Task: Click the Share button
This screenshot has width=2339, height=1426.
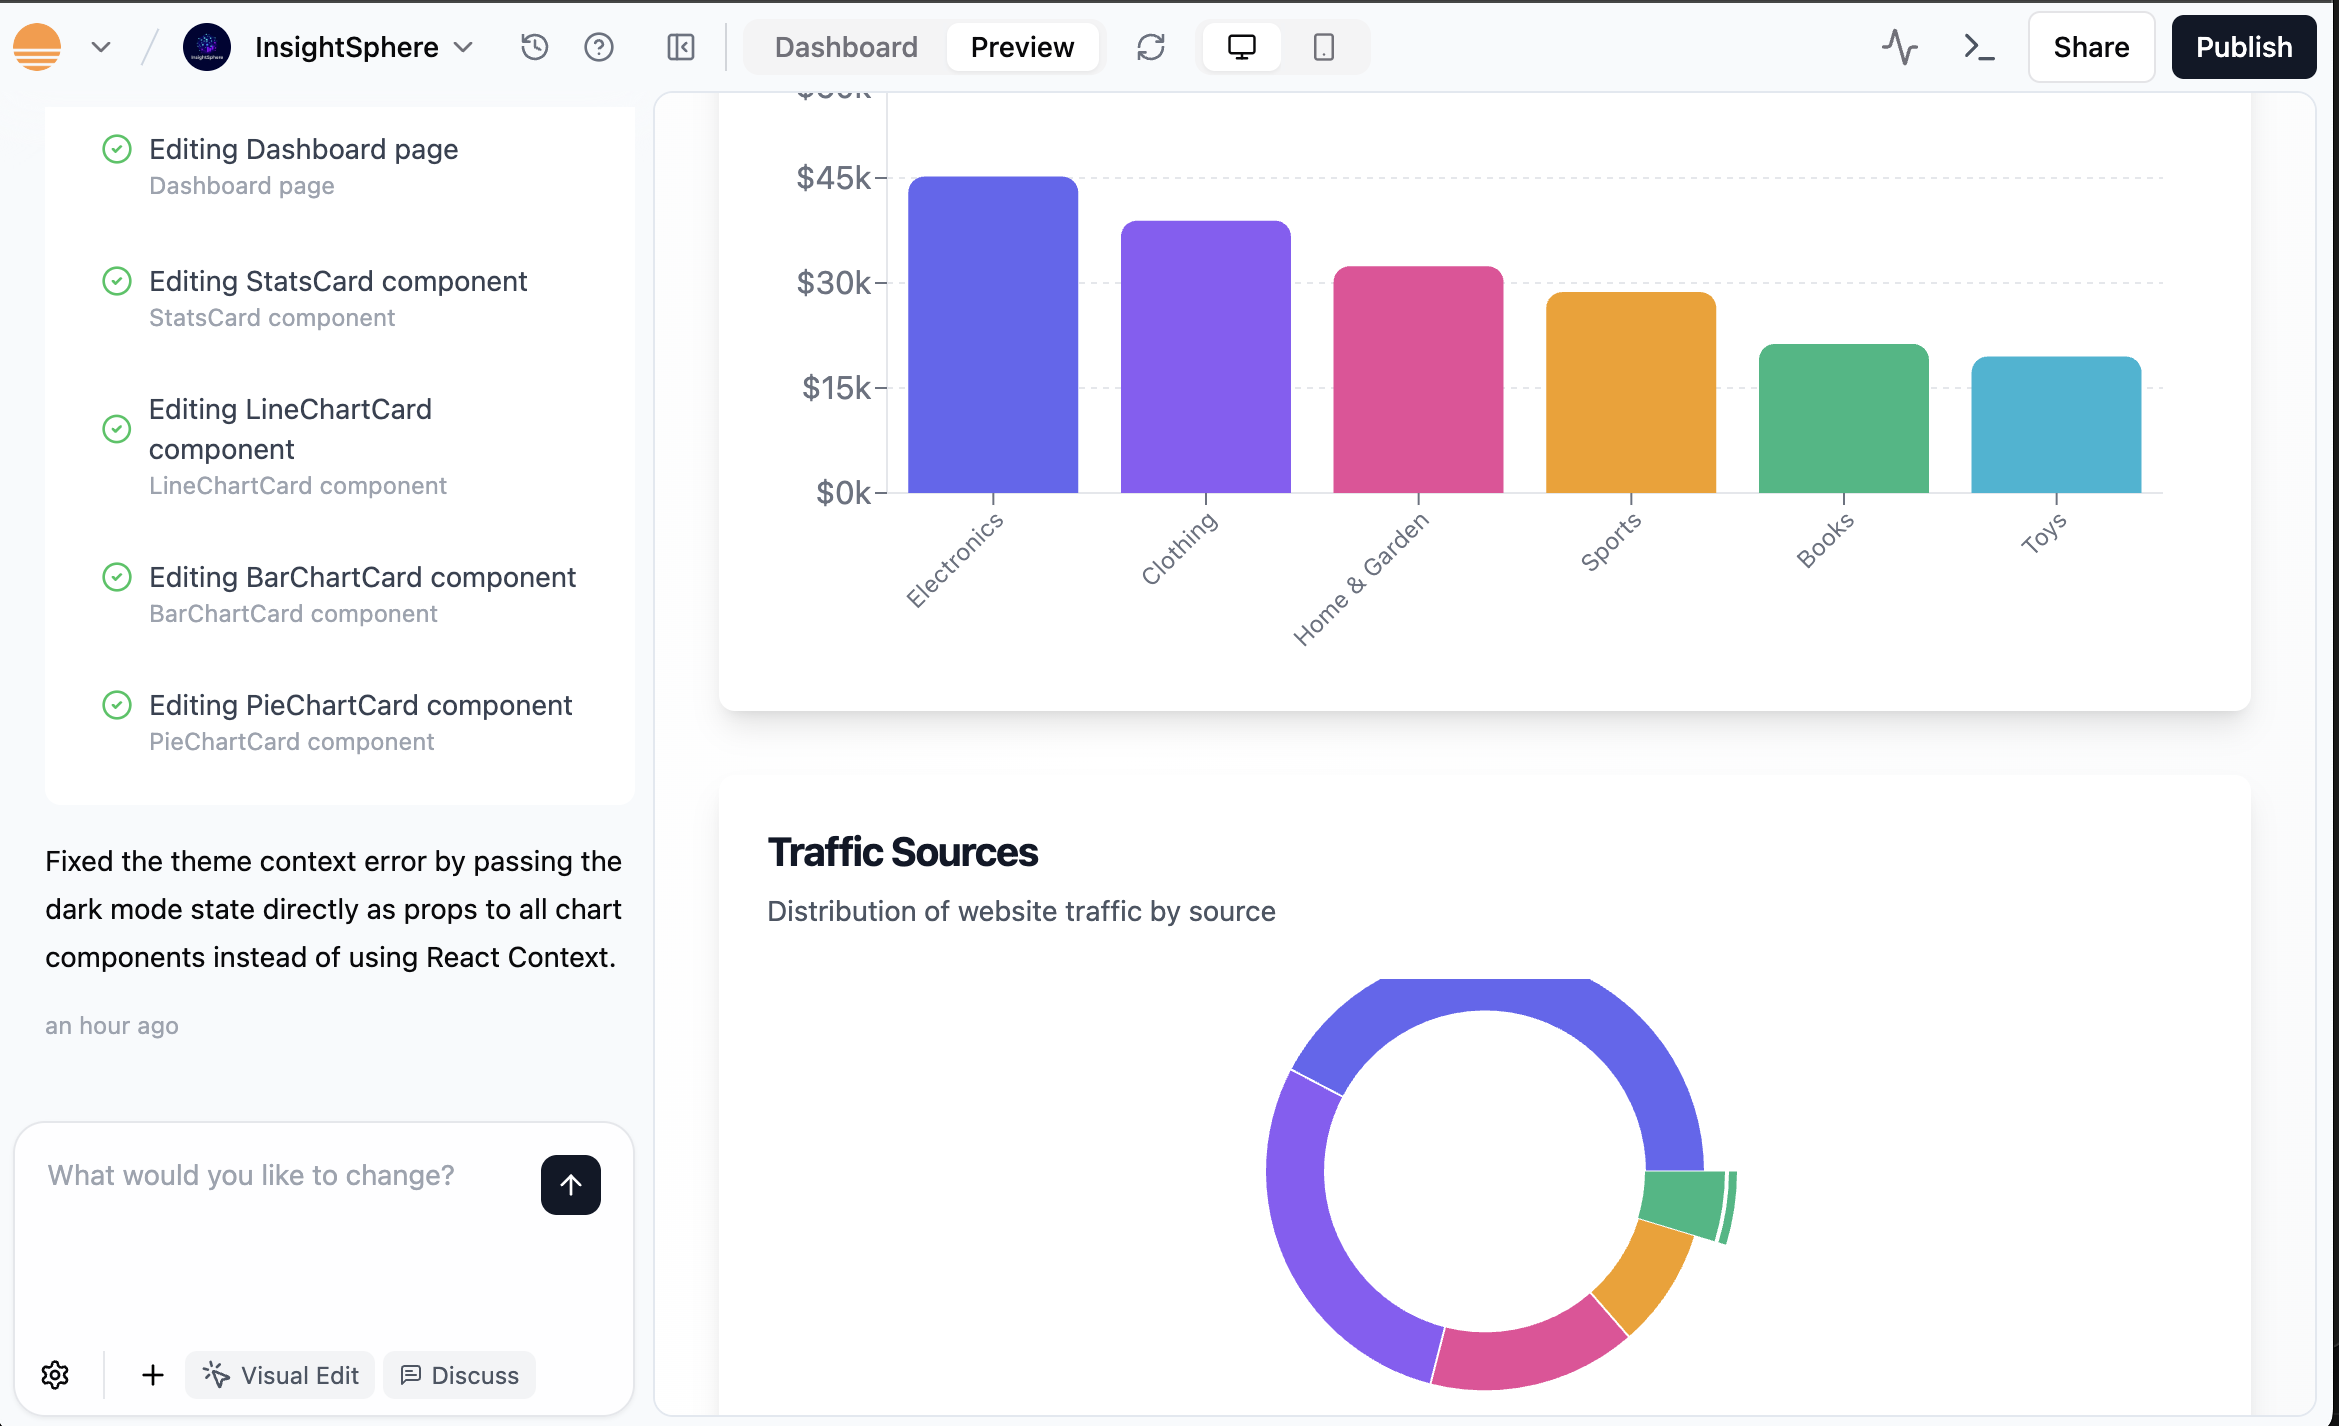Action: point(2090,47)
